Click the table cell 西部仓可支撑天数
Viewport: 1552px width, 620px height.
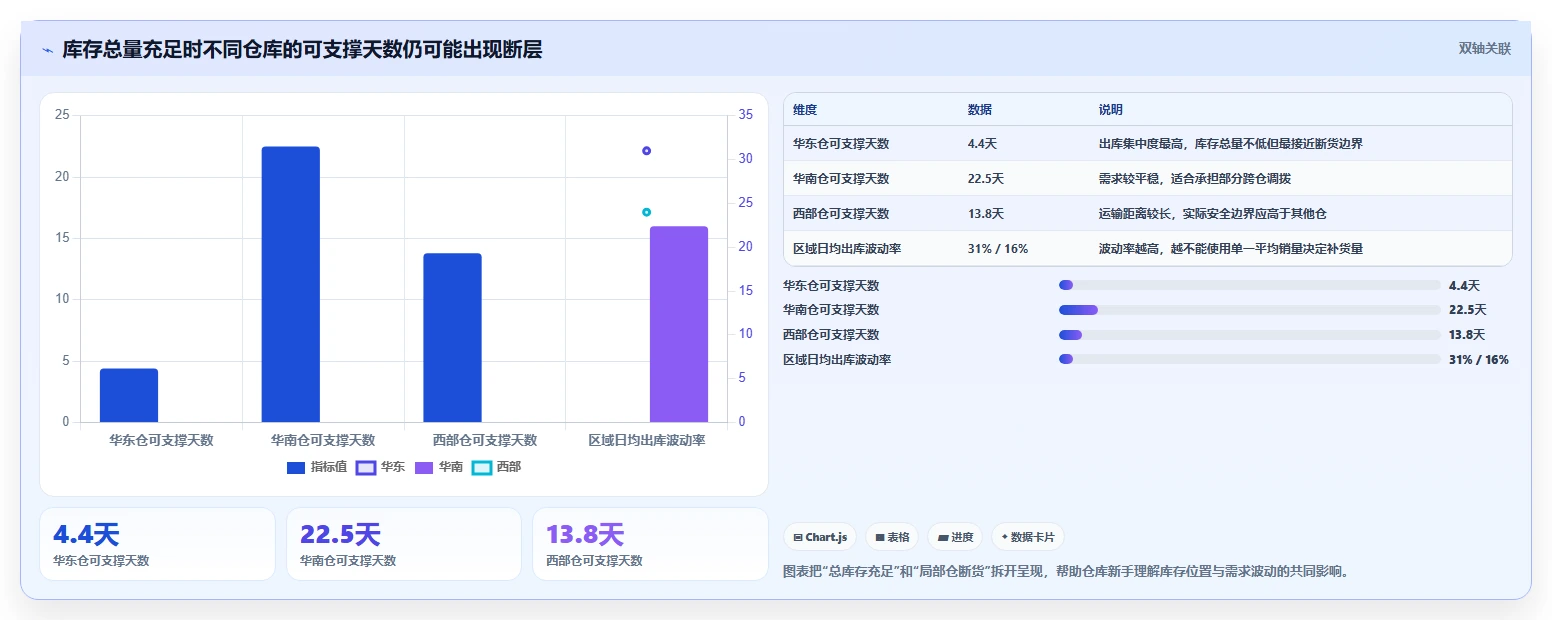(x=841, y=214)
